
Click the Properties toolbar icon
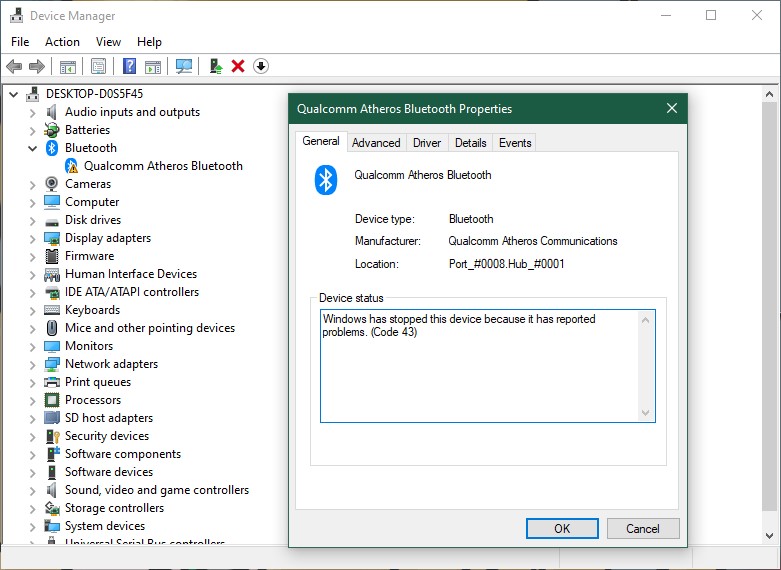coord(99,66)
